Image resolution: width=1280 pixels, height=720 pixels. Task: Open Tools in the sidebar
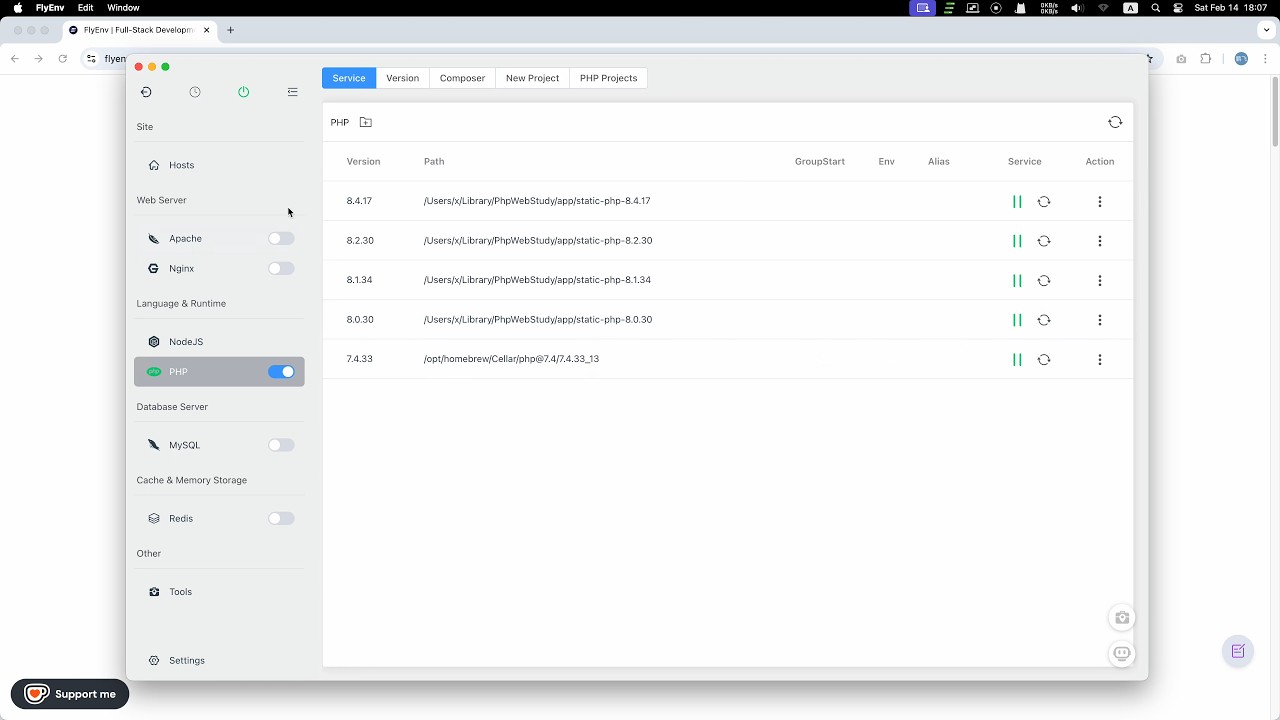pyautogui.click(x=219, y=592)
